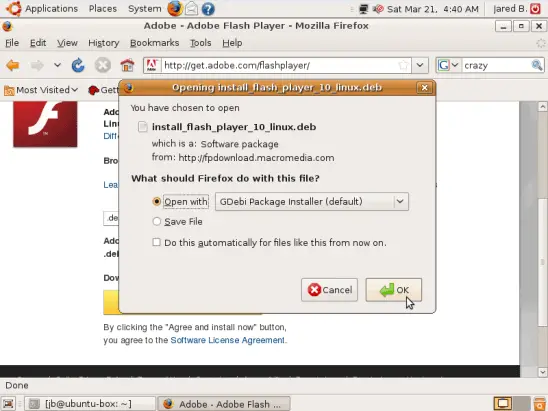Click the install_flash_player_10_linux.deb file icon
Screen dimensions: 548x411
click(143, 127)
